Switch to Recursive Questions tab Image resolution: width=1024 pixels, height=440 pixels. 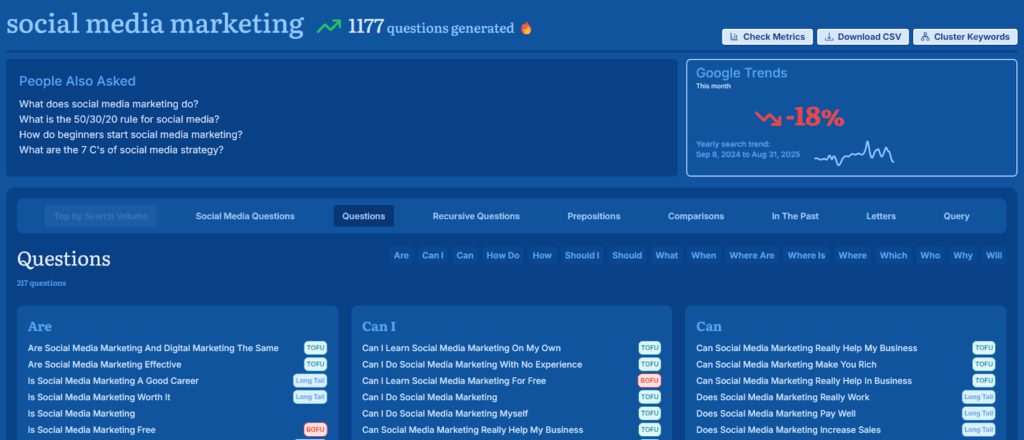(x=476, y=216)
